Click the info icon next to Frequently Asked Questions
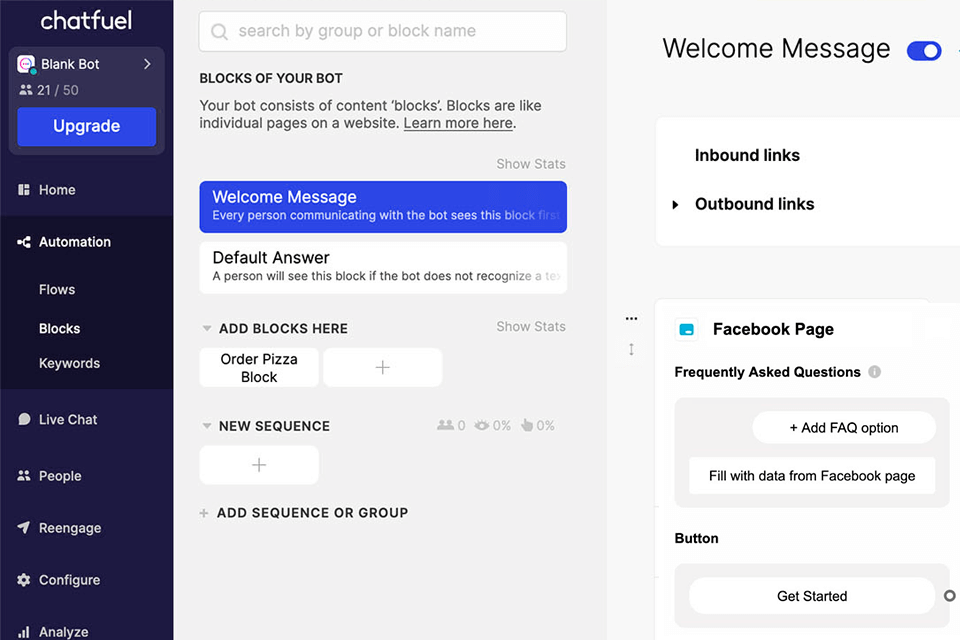960x640 pixels. [x=874, y=372]
